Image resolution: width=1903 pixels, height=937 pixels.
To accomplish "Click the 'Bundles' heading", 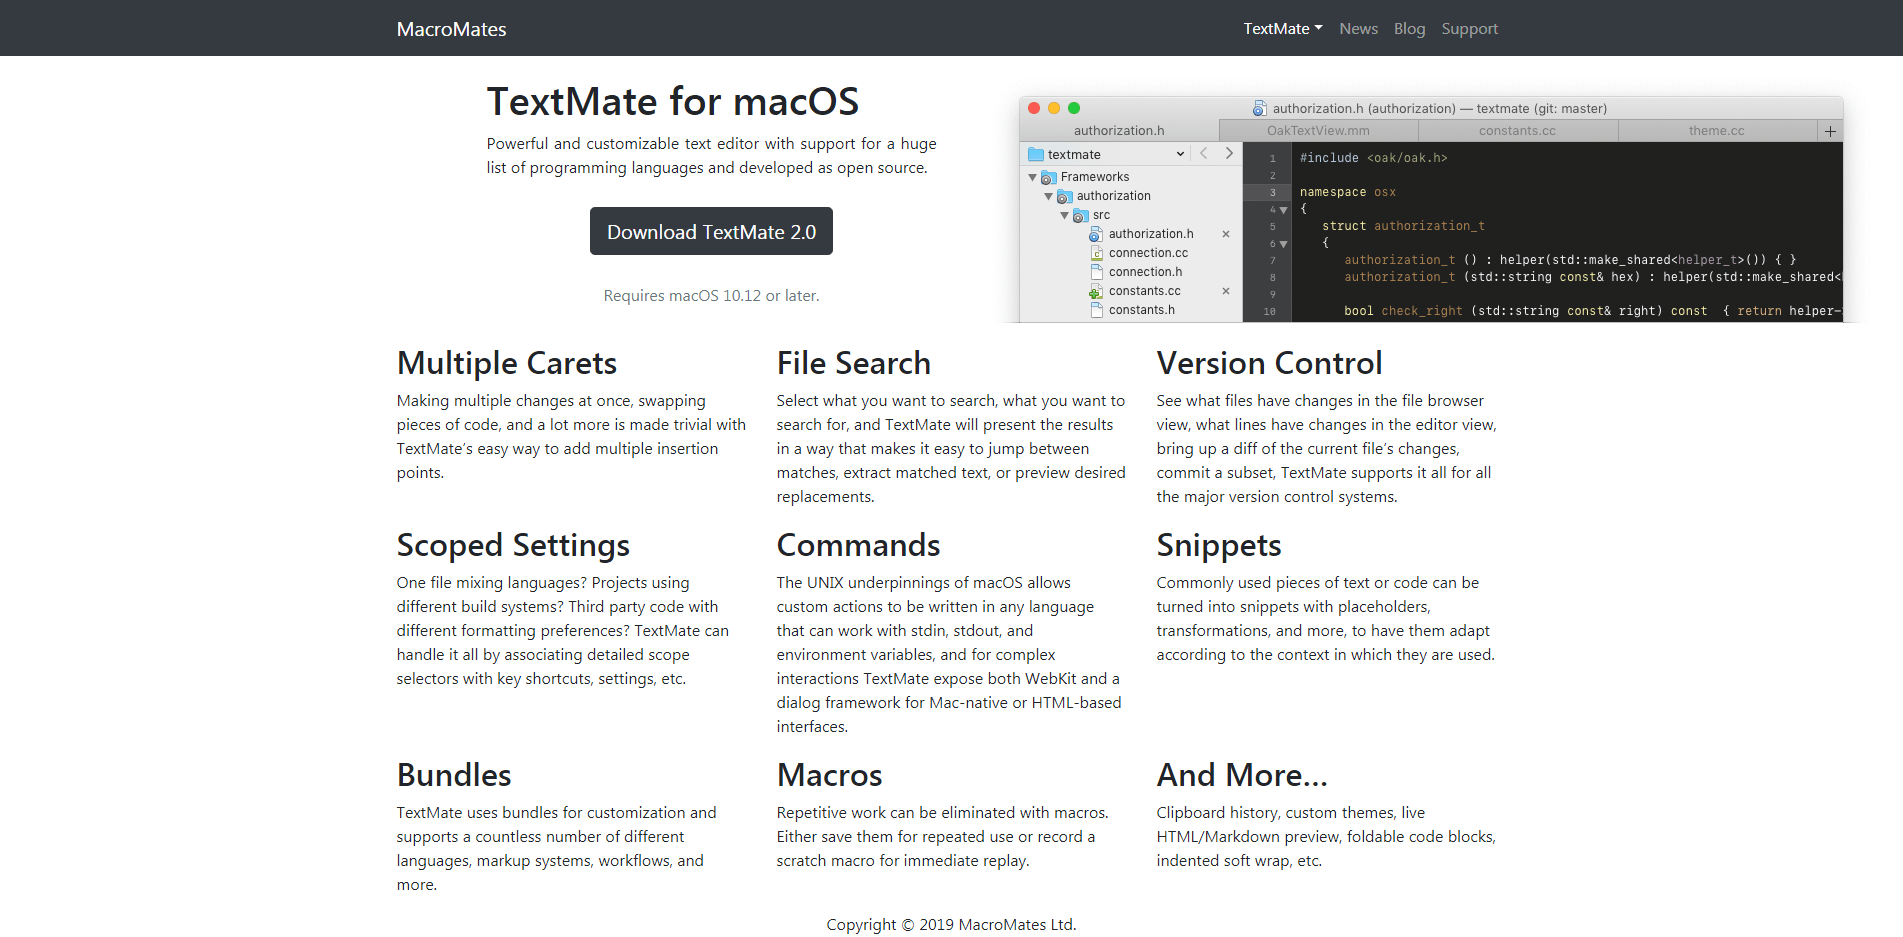I will pos(454,775).
